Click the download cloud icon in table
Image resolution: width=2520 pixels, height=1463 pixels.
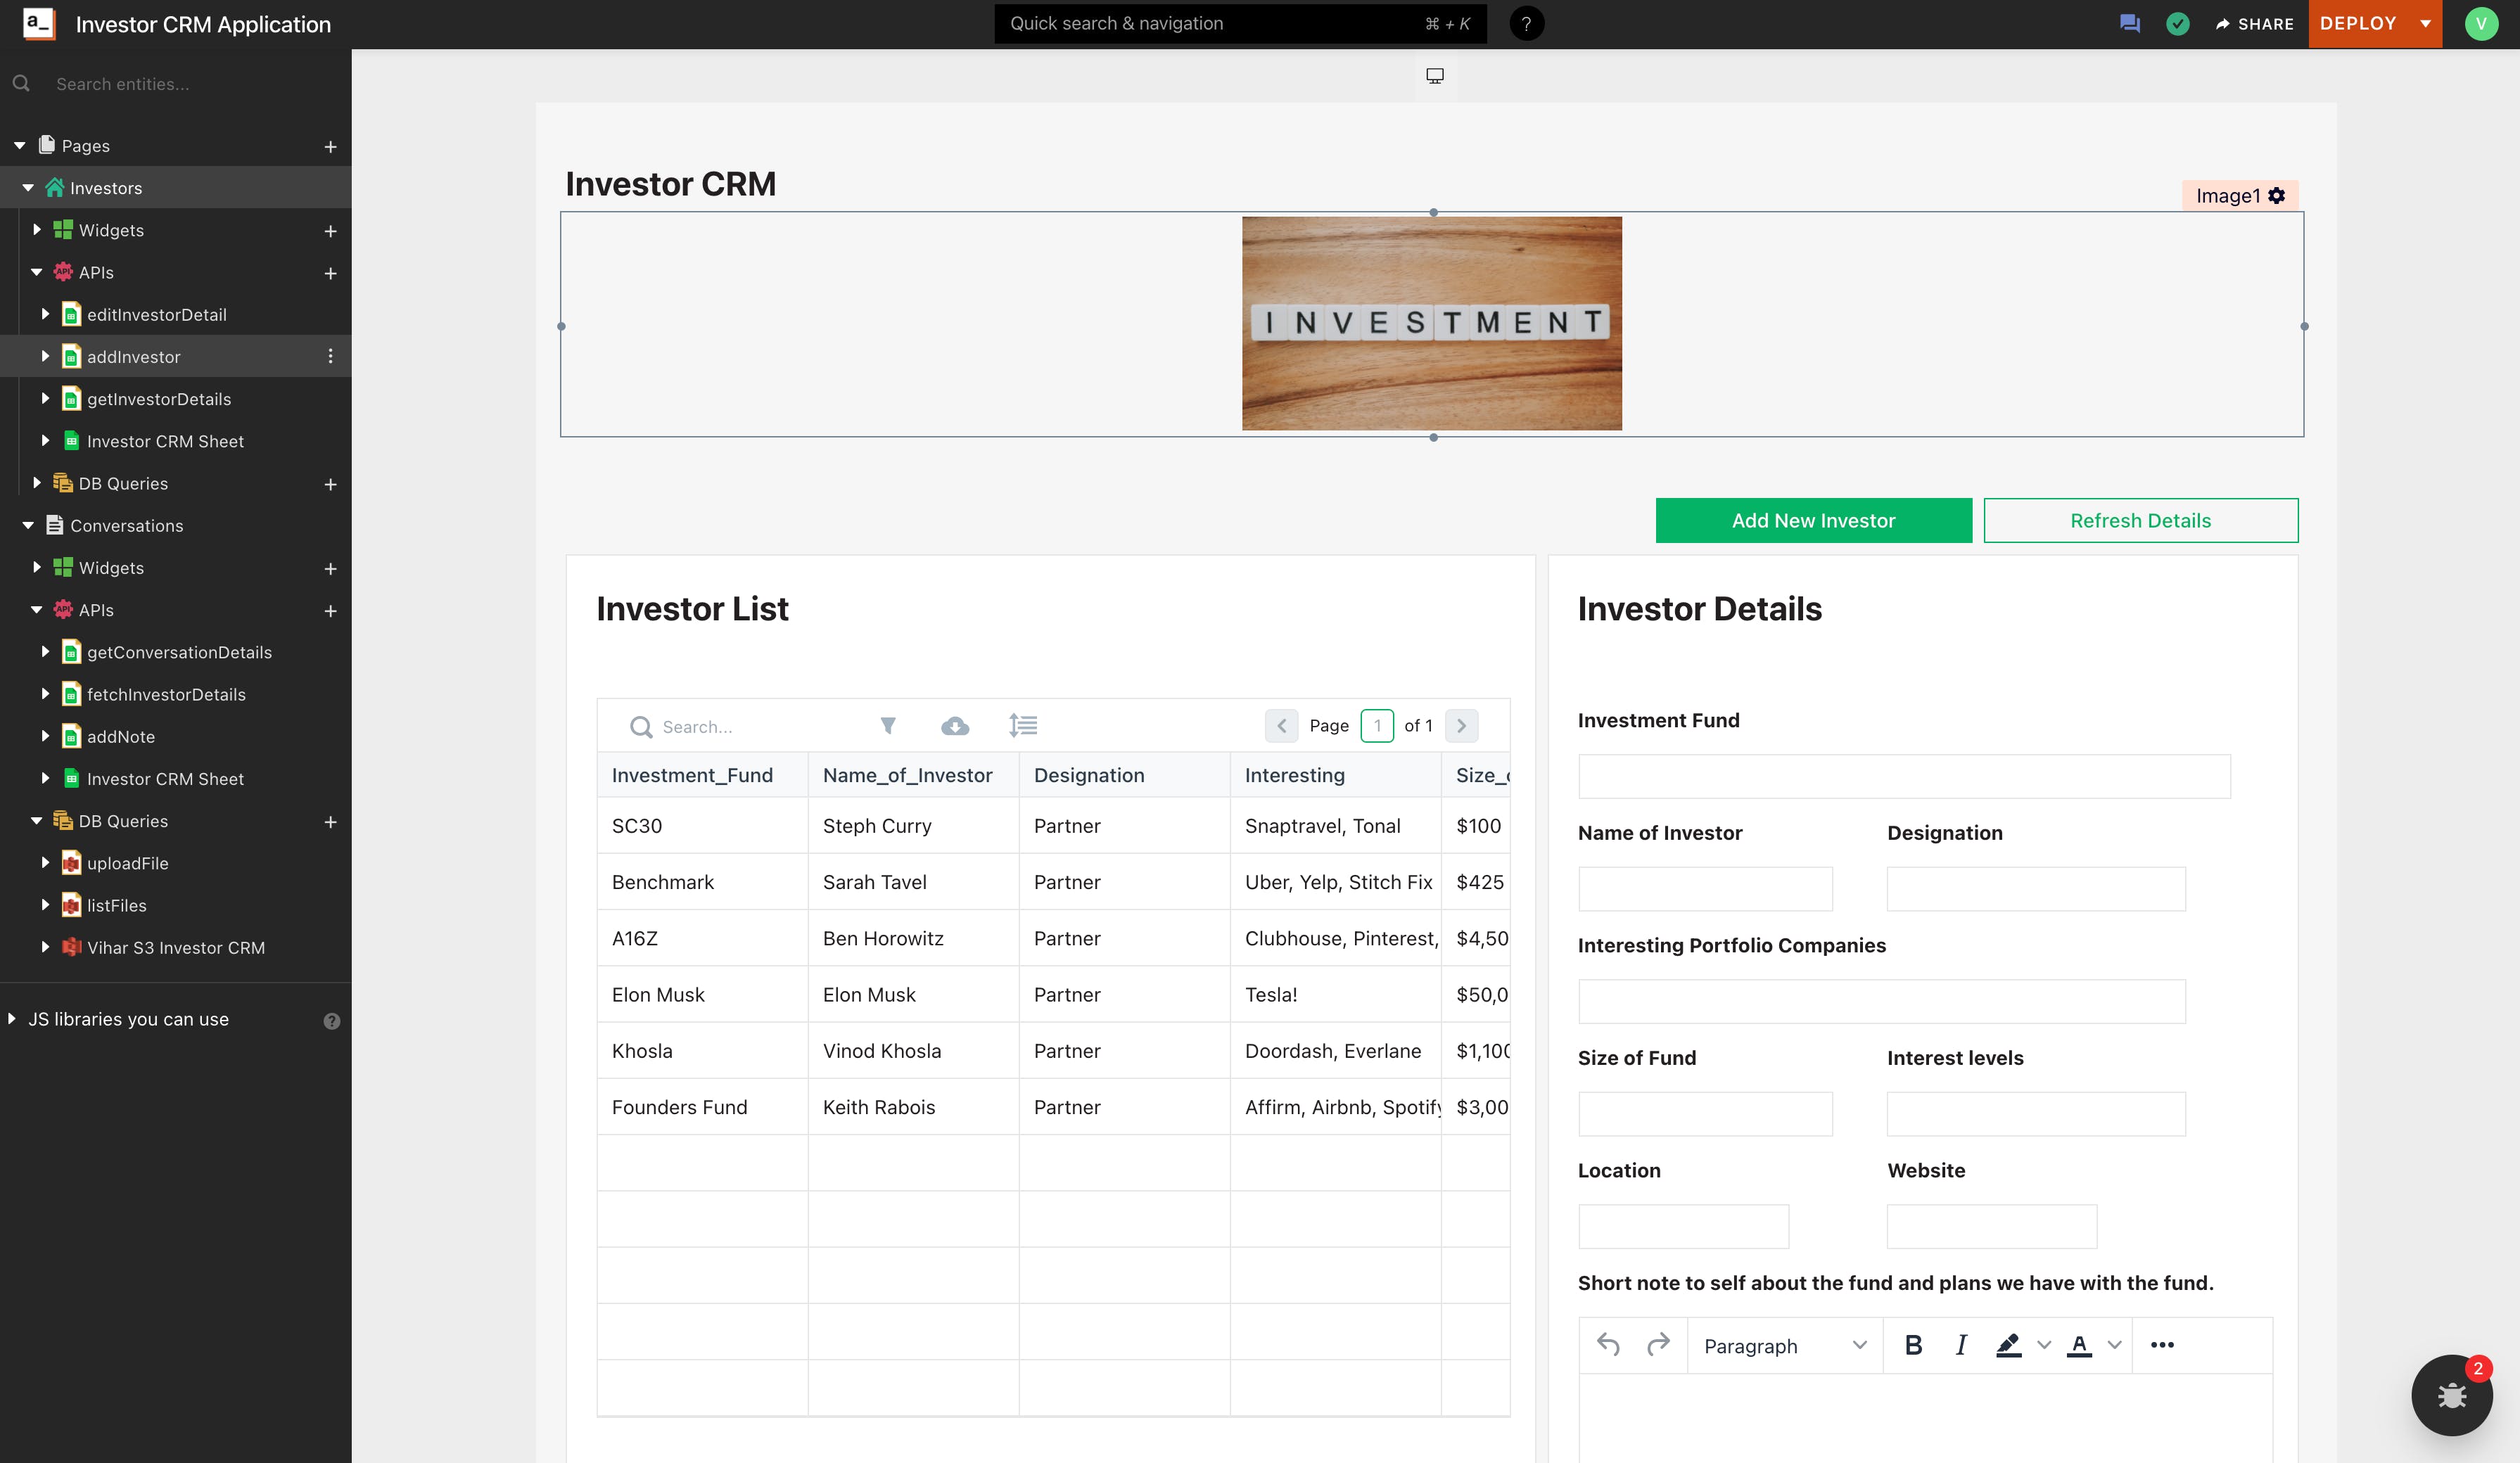[x=955, y=726]
